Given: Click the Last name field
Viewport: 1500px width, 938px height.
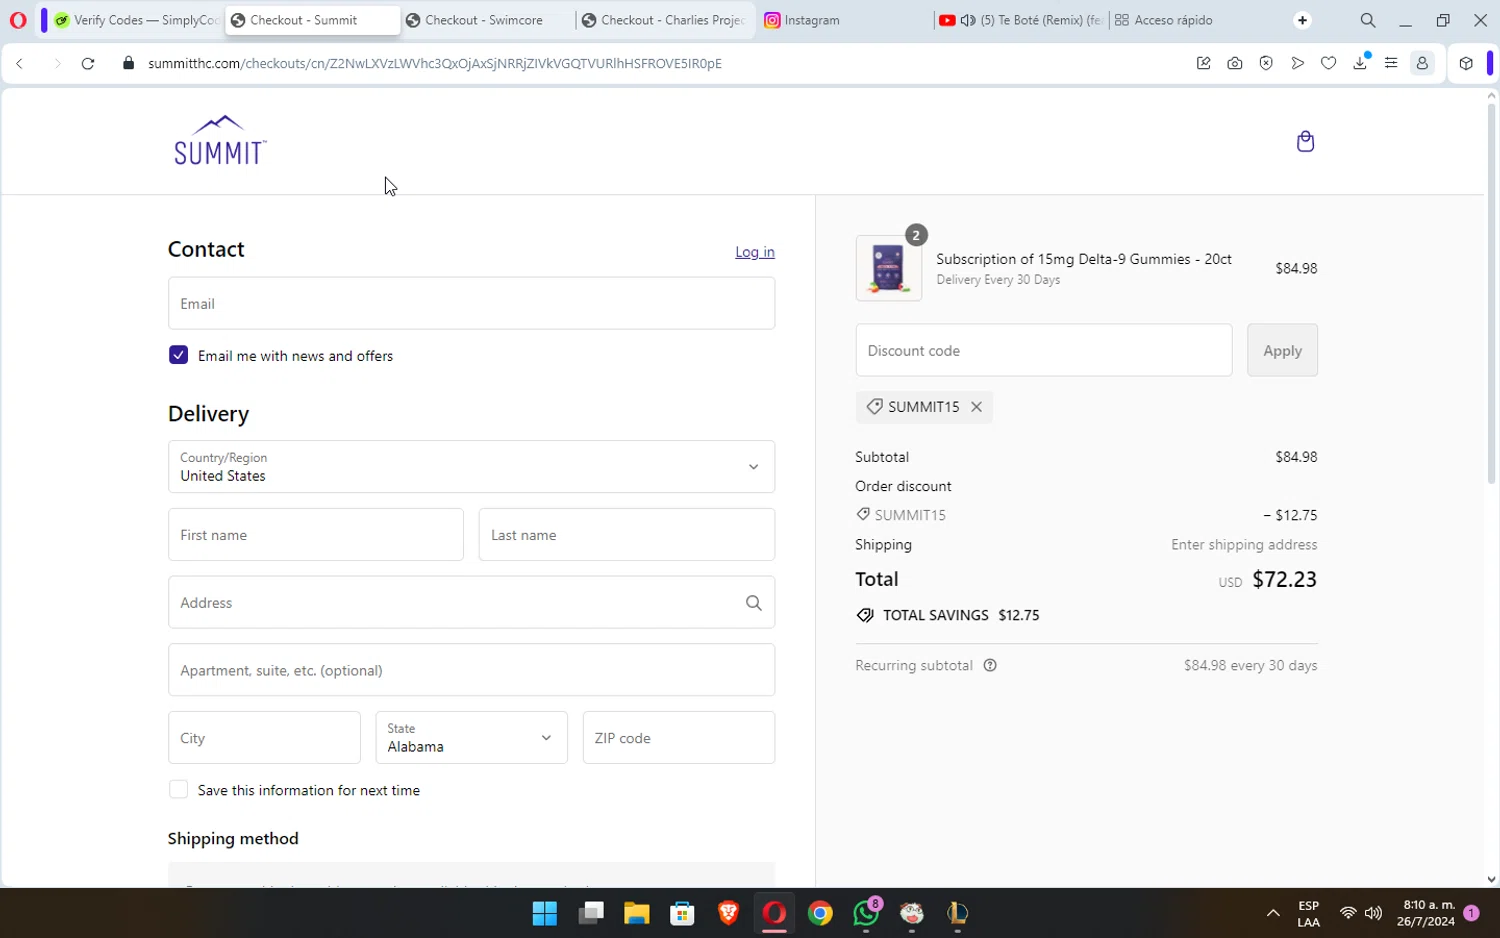Looking at the screenshot, I should coord(627,535).
